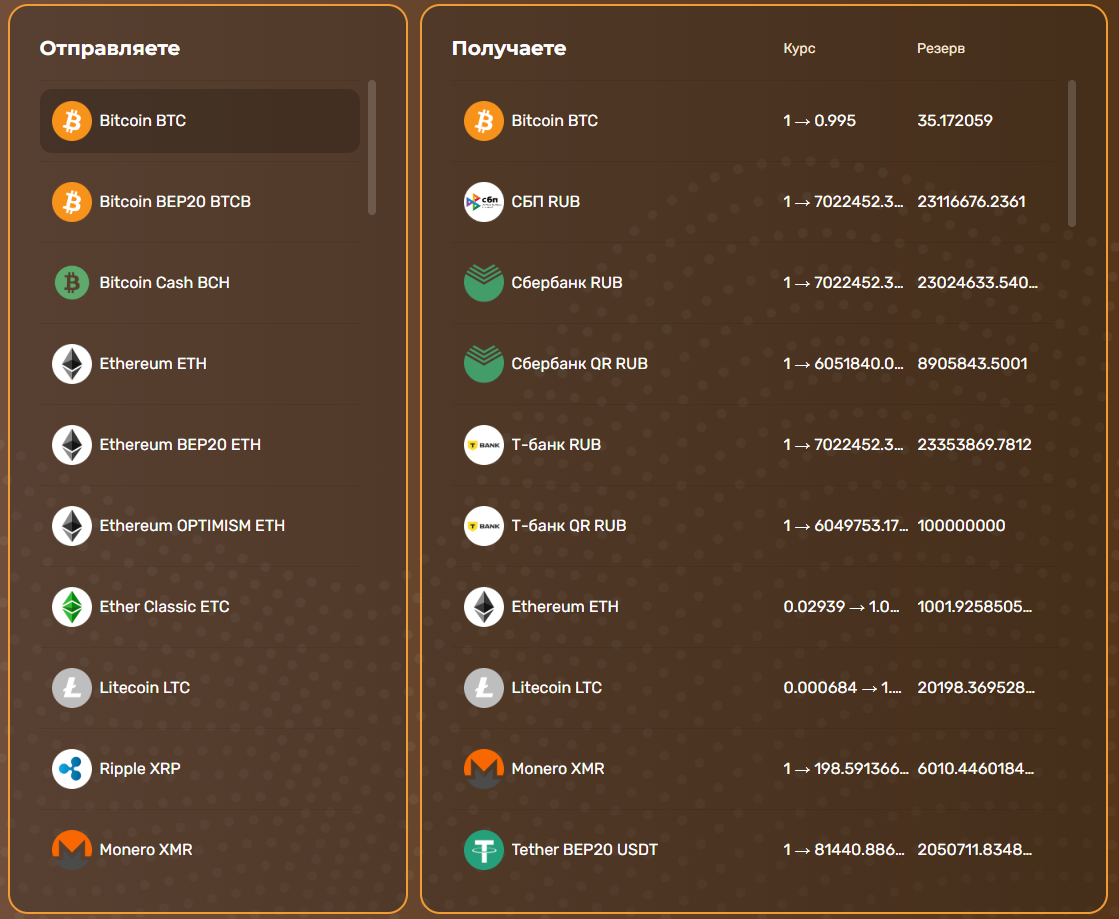
Task: Click the rate 0.02939 → 1.0… value
Action: tap(841, 606)
